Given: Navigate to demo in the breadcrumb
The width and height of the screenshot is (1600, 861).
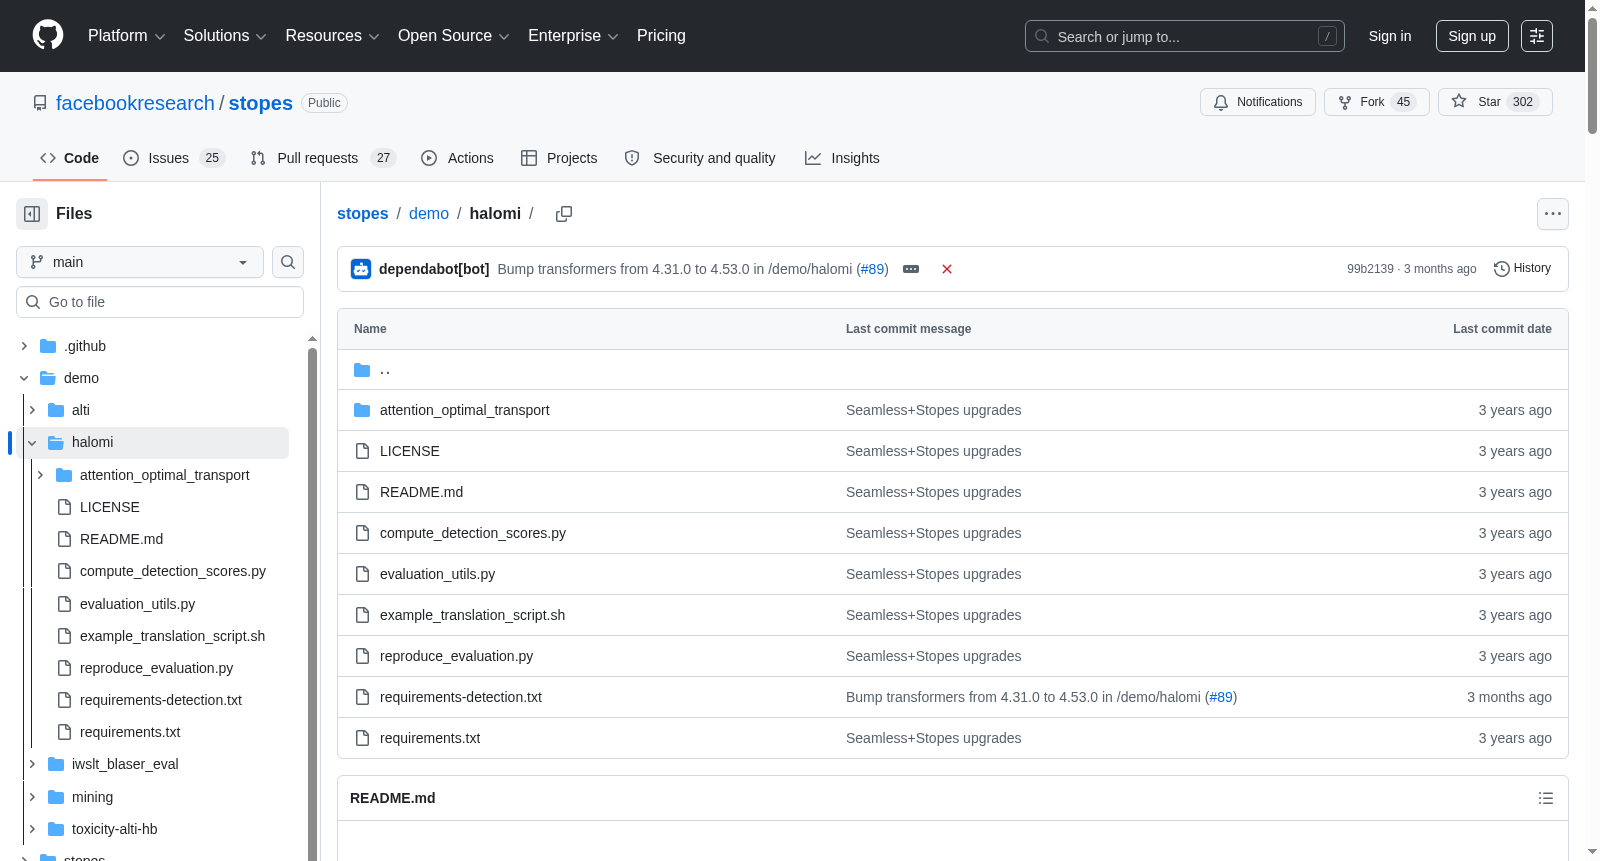Looking at the screenshot, I should (429, 214).
